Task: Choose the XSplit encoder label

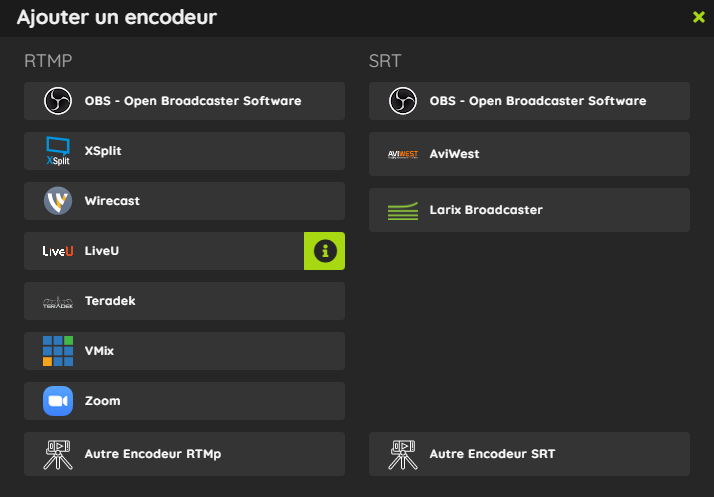Action: coord(103,151)
